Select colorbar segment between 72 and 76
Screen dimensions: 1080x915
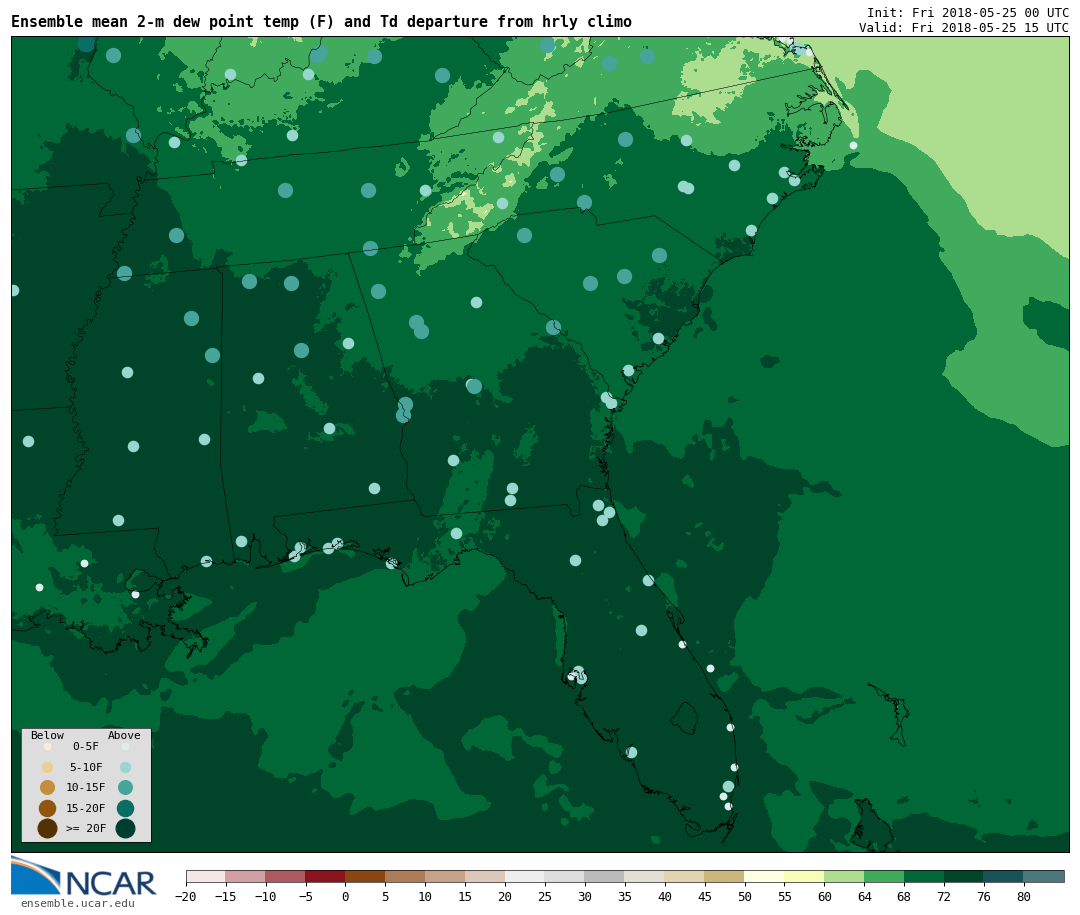click(x=965, y=876)
